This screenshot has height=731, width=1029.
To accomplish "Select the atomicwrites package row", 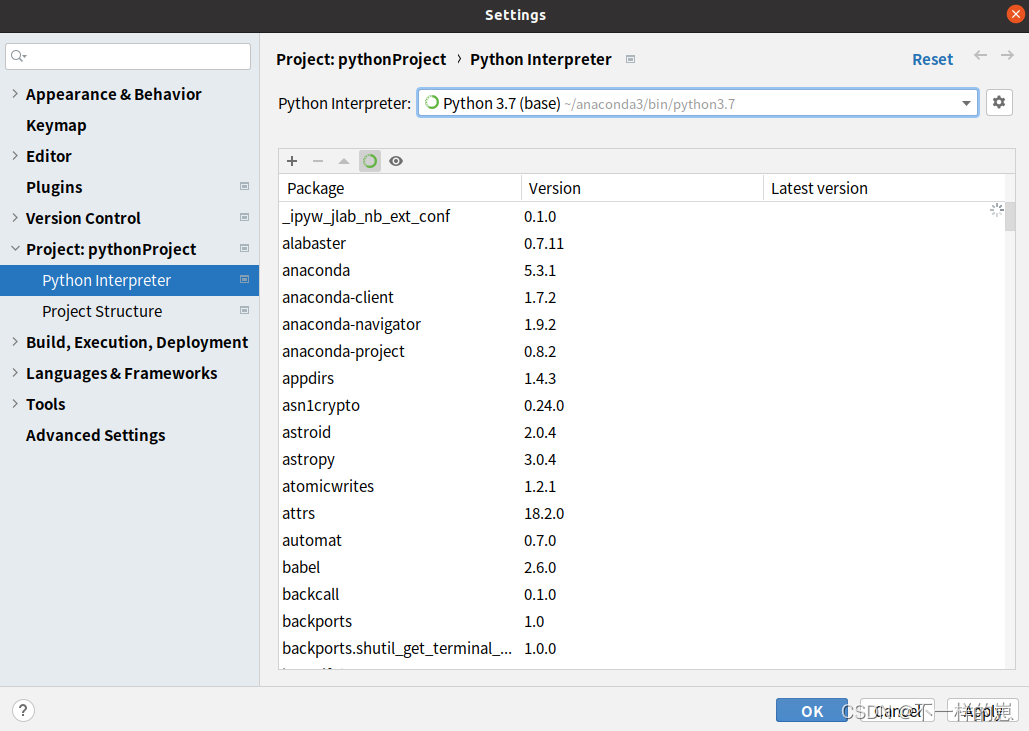I will coord(642,486).
